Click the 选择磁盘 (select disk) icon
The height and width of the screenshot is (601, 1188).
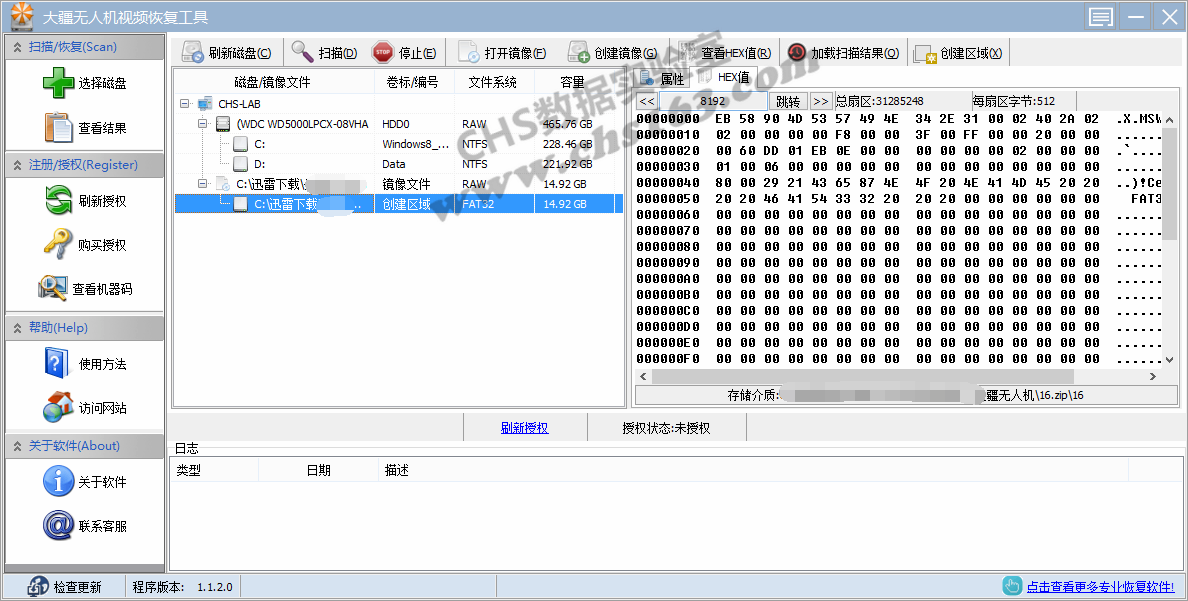pos(58,83)
